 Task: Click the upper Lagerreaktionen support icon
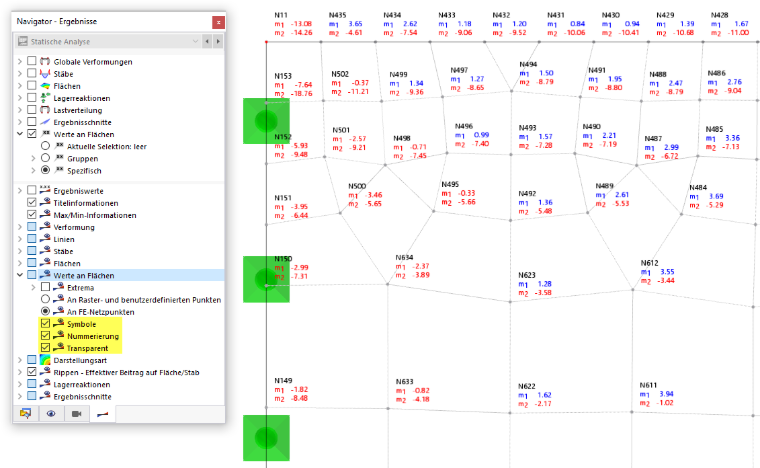45,97
